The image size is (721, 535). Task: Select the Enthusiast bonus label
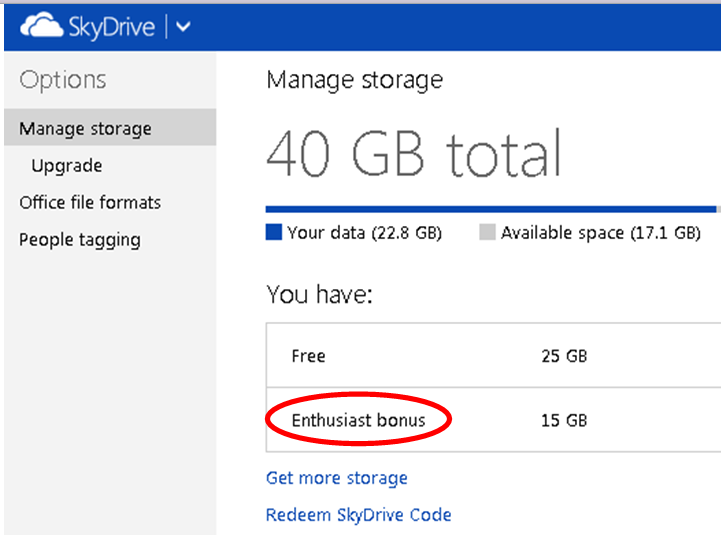point(358,420)
